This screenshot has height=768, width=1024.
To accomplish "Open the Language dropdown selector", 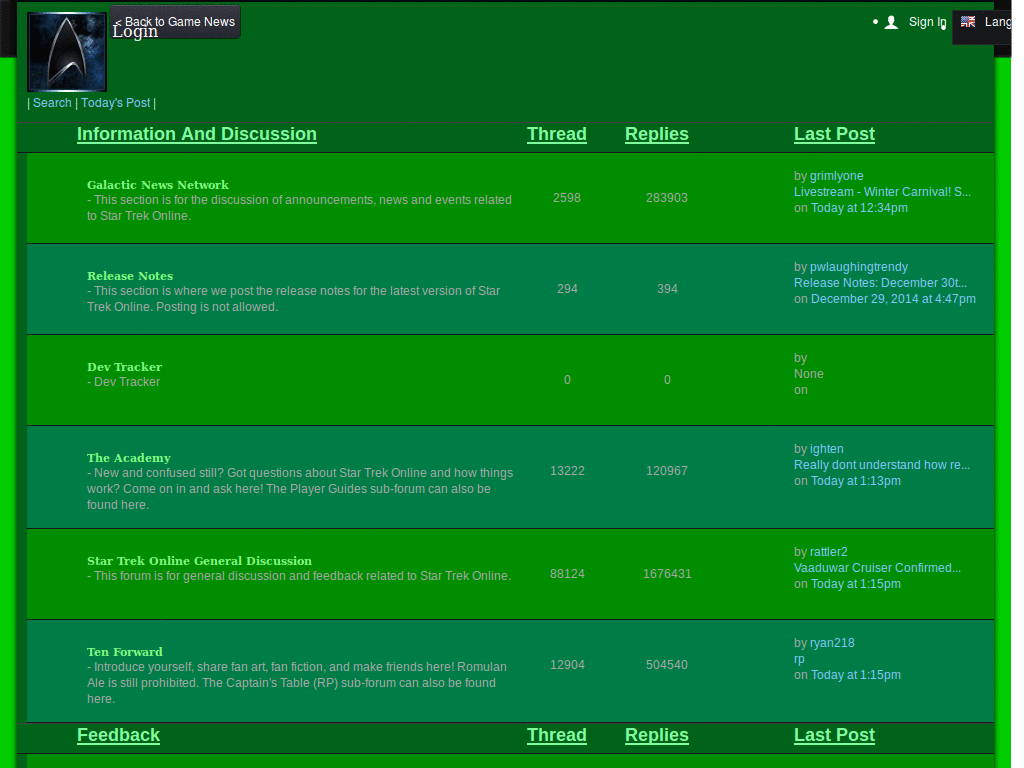I will coord(996,22).
